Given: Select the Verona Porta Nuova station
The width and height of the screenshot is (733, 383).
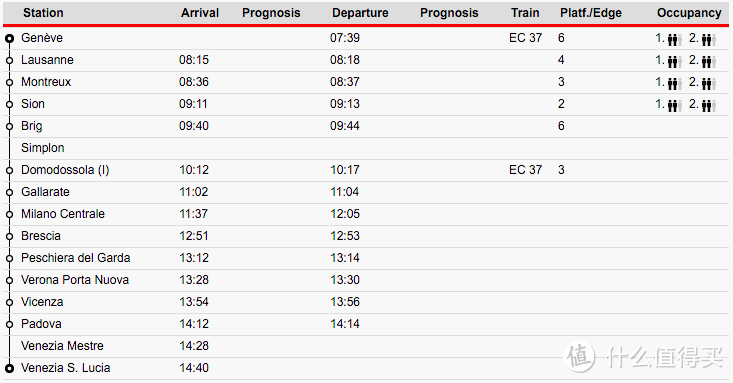Looking at the screenshot, I should (75, 280).
